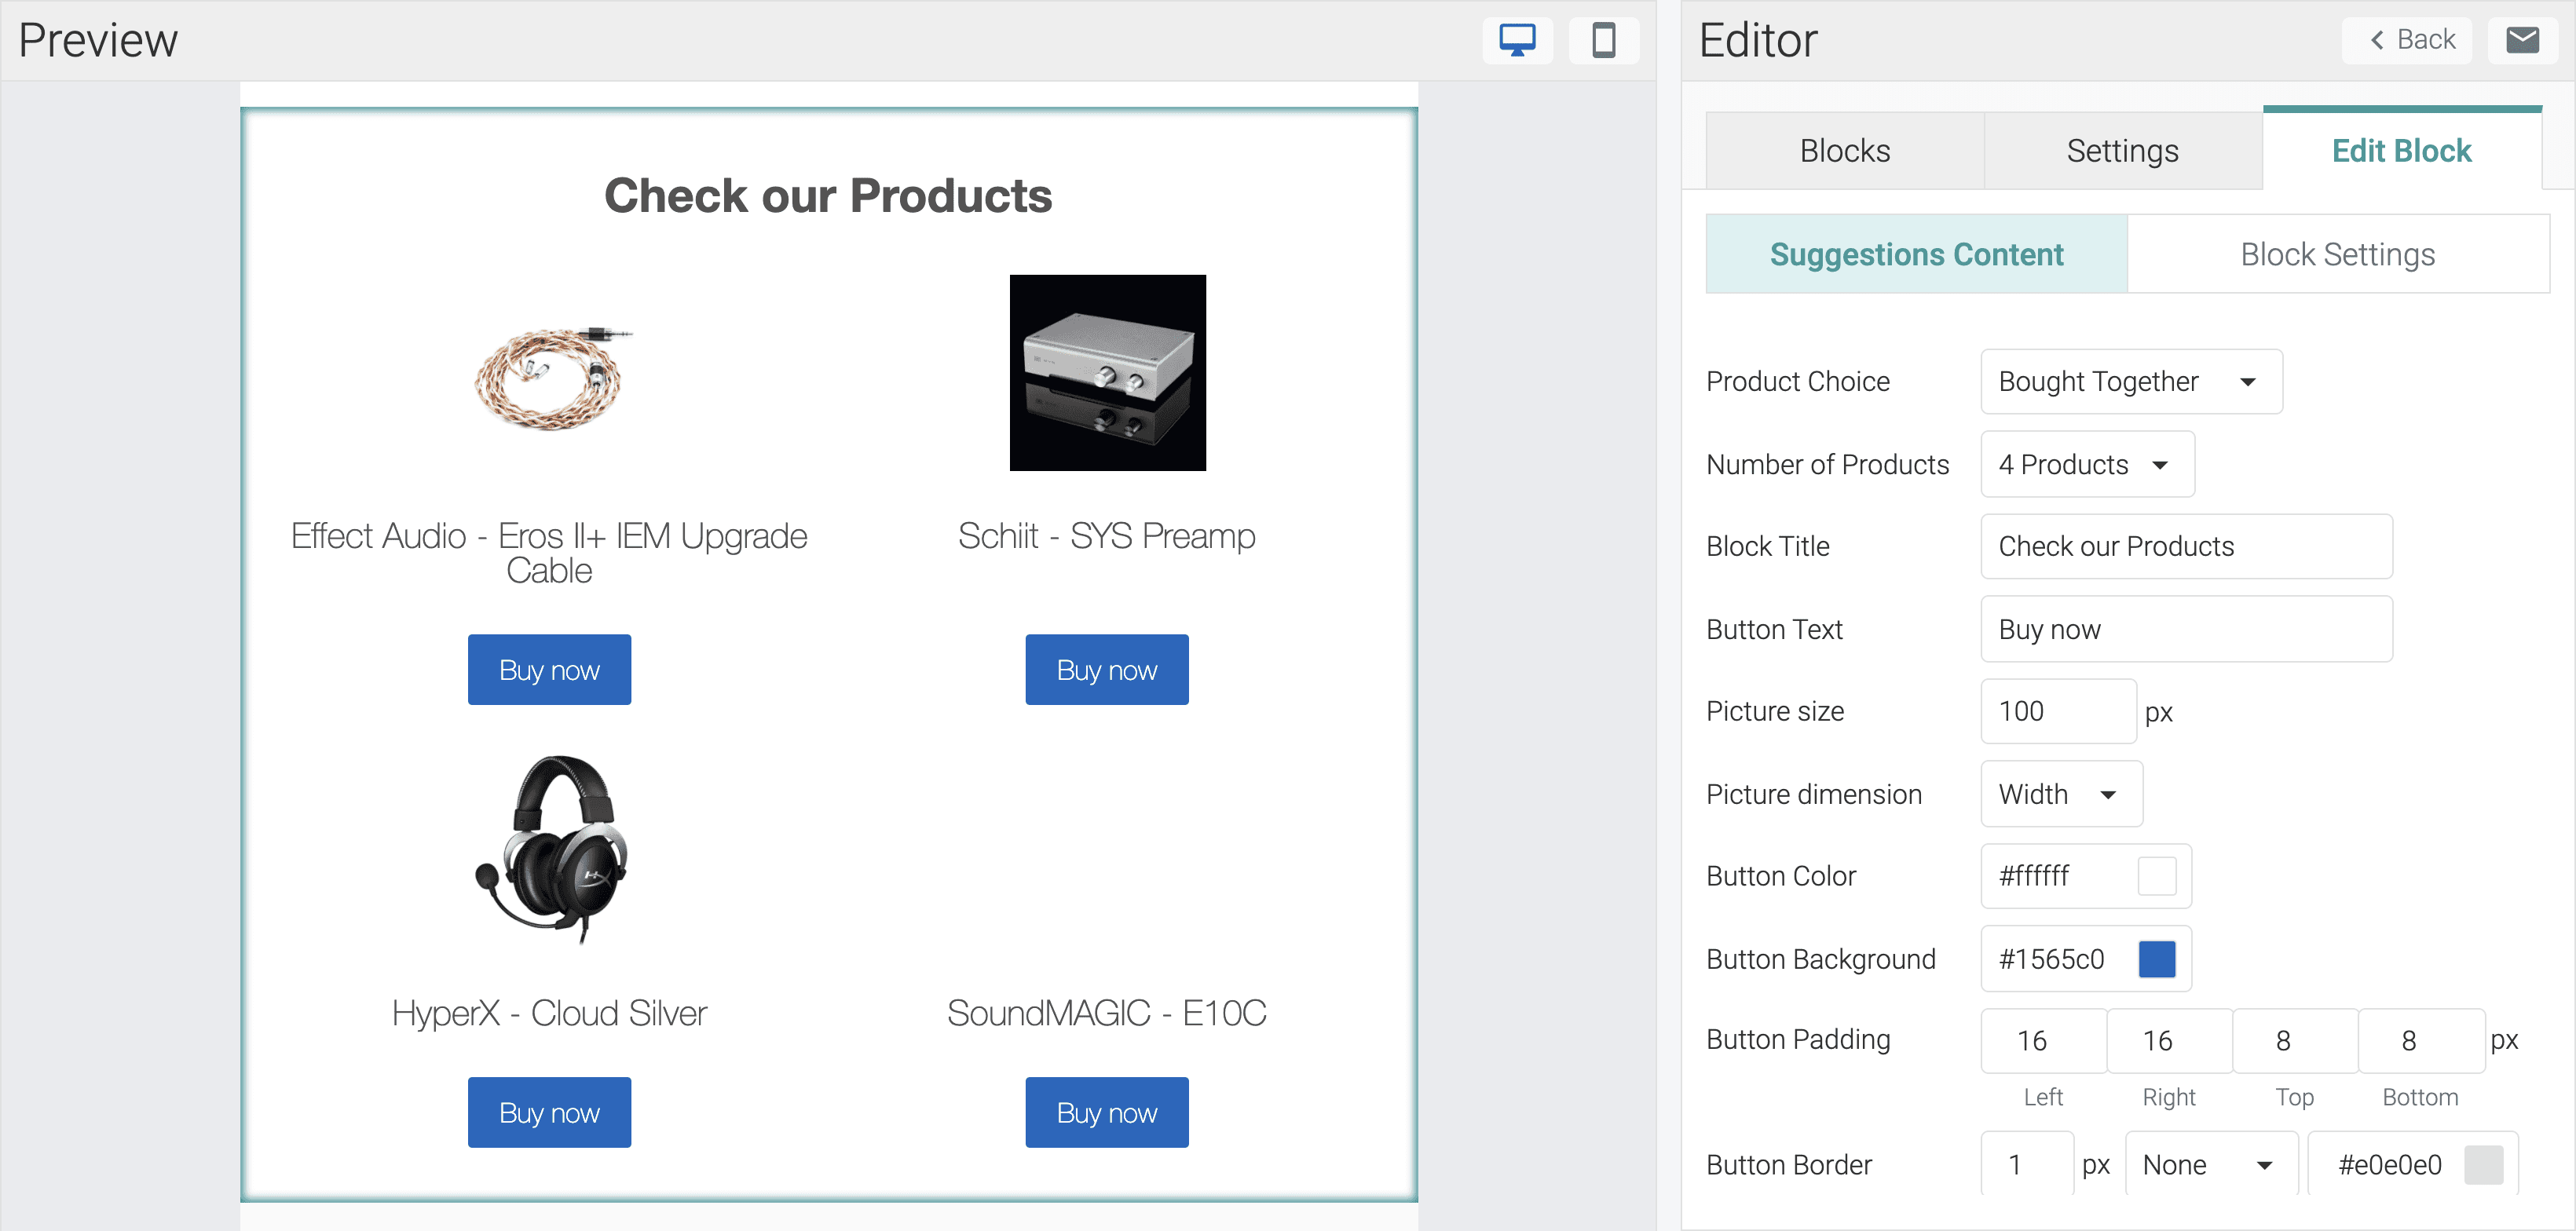Open the Settings tab
This screenshot has height=1231, width=2576.
(2122, 151)
